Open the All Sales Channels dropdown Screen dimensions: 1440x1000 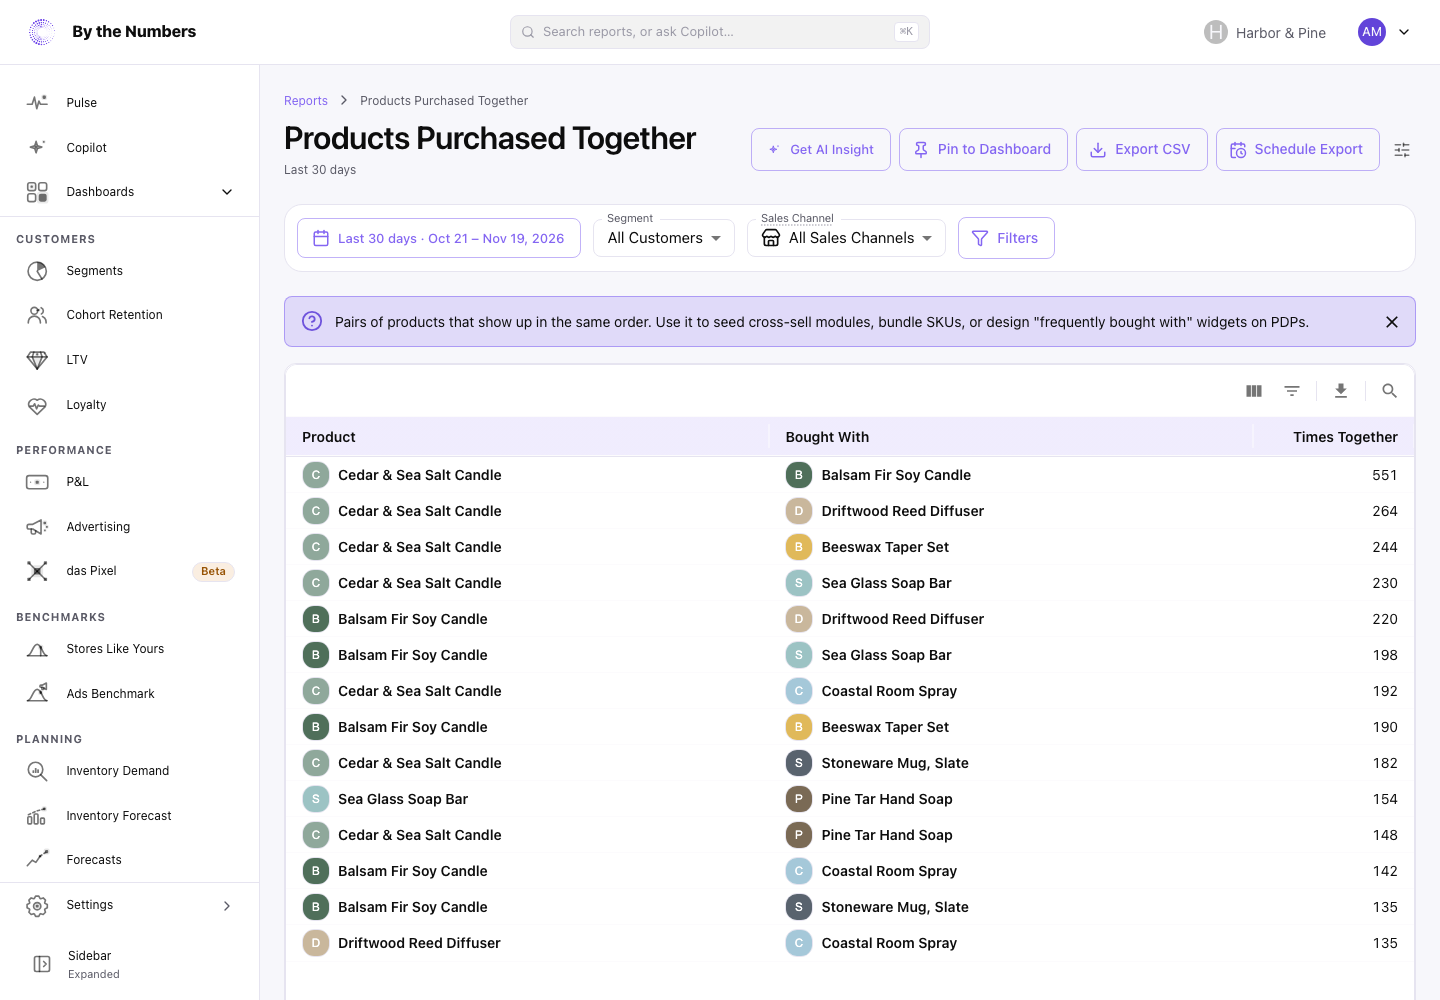coord(846,238)
